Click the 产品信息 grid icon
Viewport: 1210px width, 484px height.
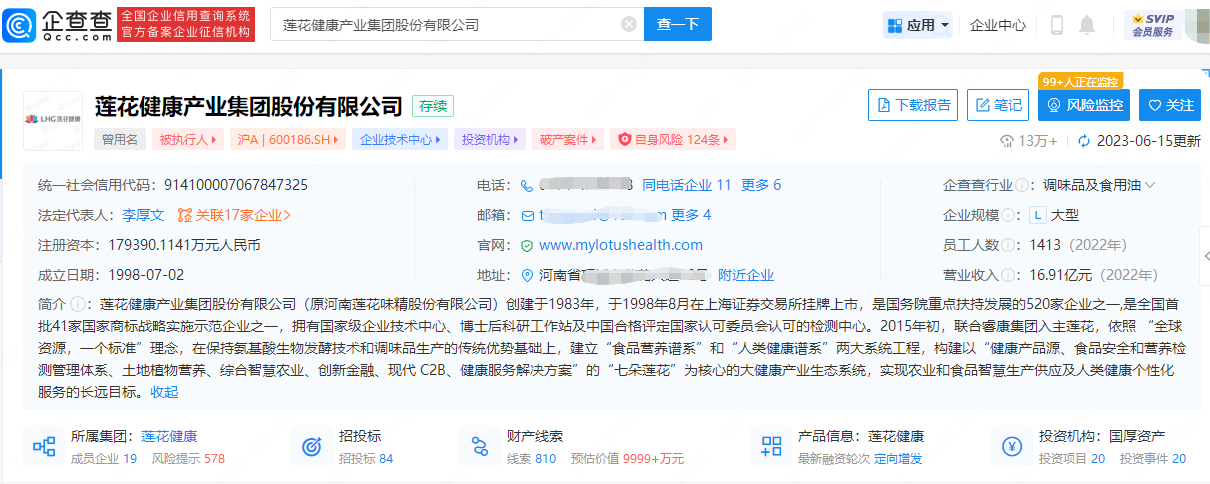pyautogui.click(x=771, y=447)
